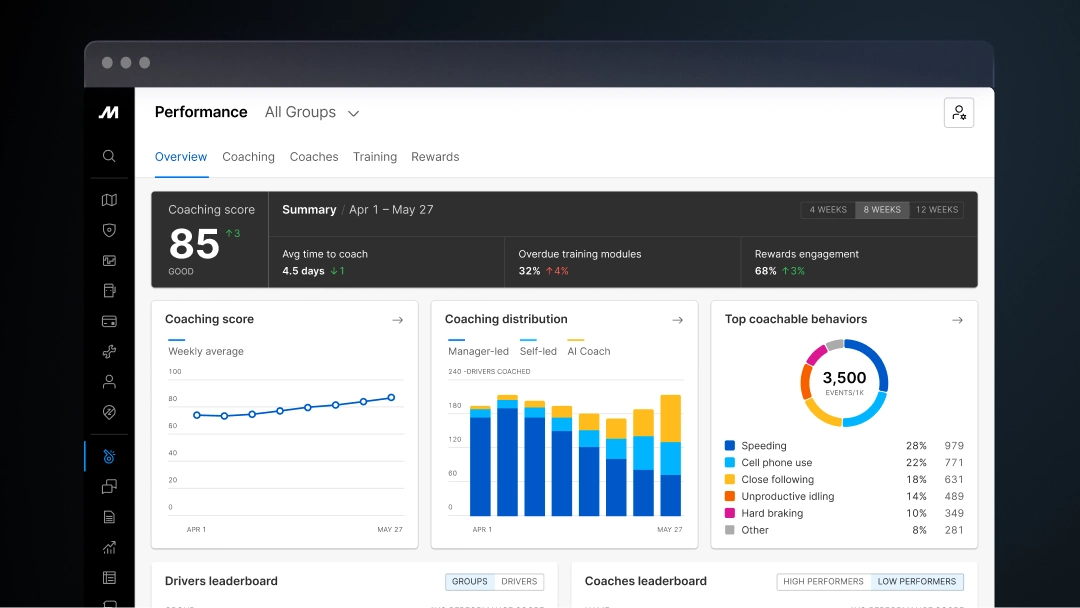Open the person (drivers) icon in the sidebar

point(109,381)
